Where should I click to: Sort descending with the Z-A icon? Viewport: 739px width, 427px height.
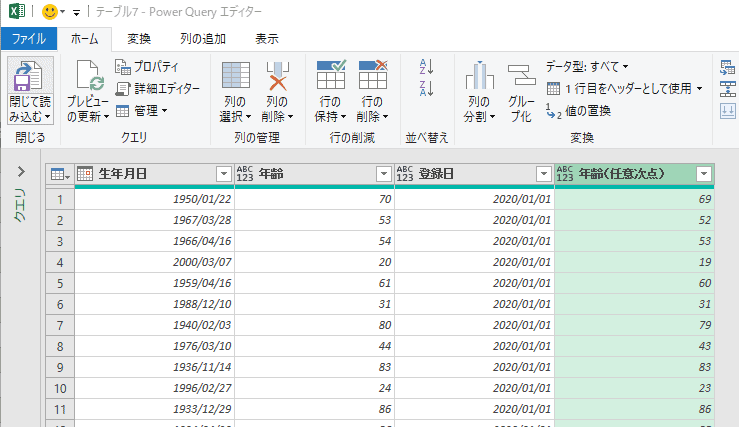pos(427,89)
